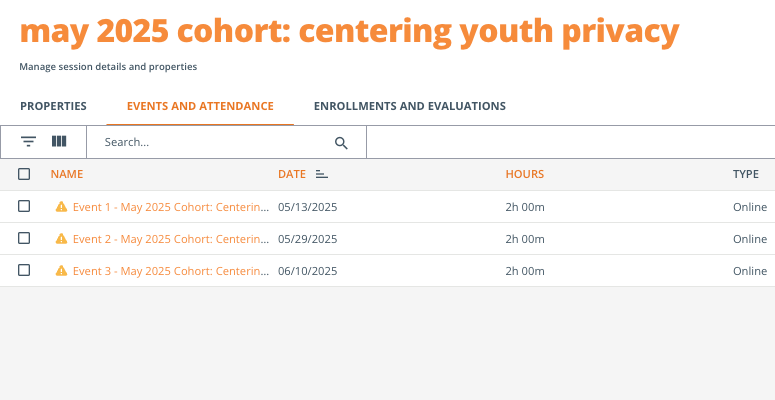Click warning icon beside Event 3
775x400 pixels.
pos(61,270)
